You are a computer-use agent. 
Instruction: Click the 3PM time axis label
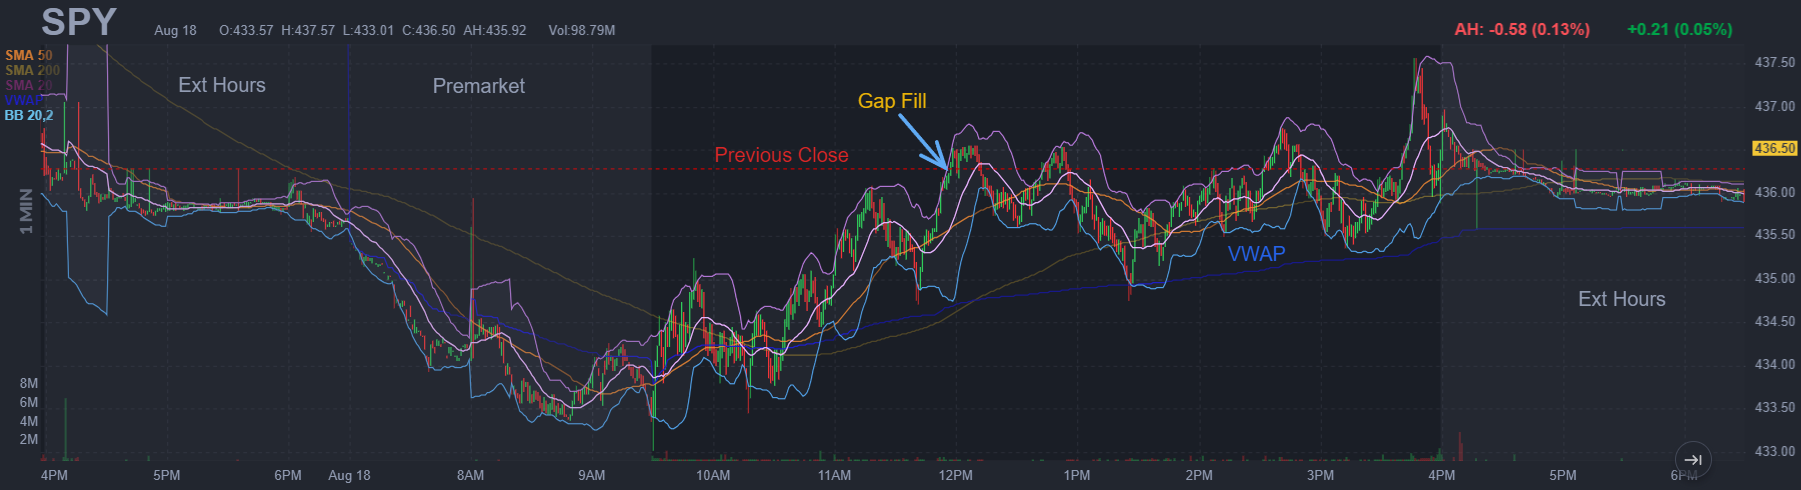pyautogui.click(x=1320, y=475)
